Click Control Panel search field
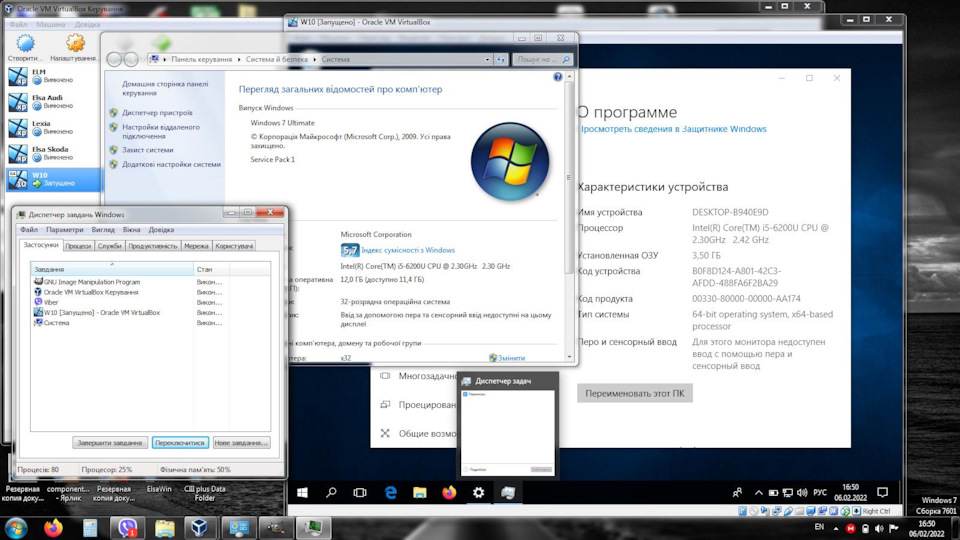The image size is (960, 540). pyautogui.click(x=542, y=59)
